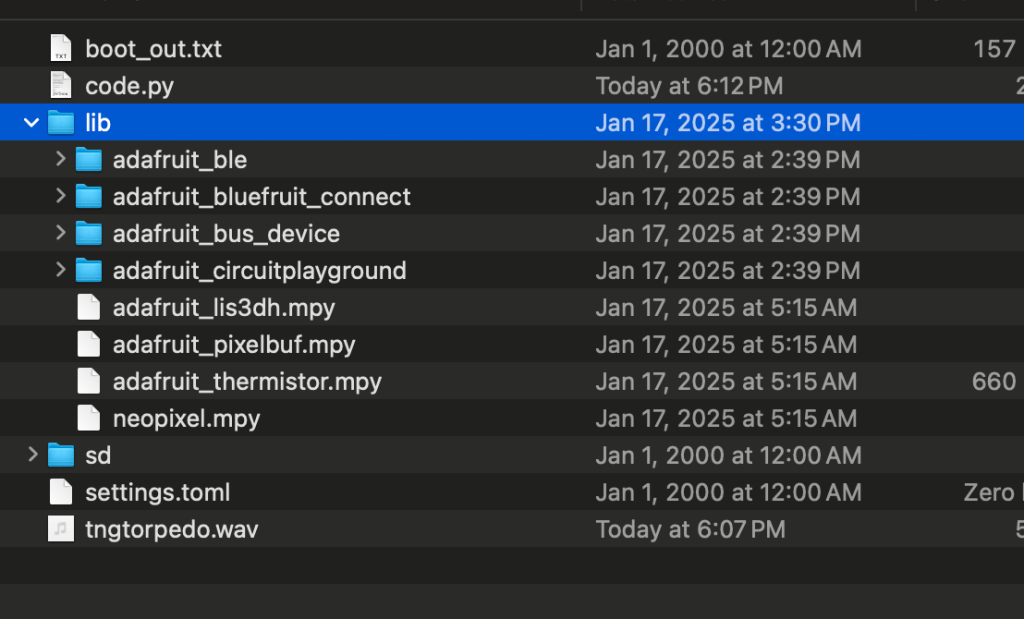Click the lib folder icon
Viewport: 1024px width, 619px height.
(x=62, y=123)
